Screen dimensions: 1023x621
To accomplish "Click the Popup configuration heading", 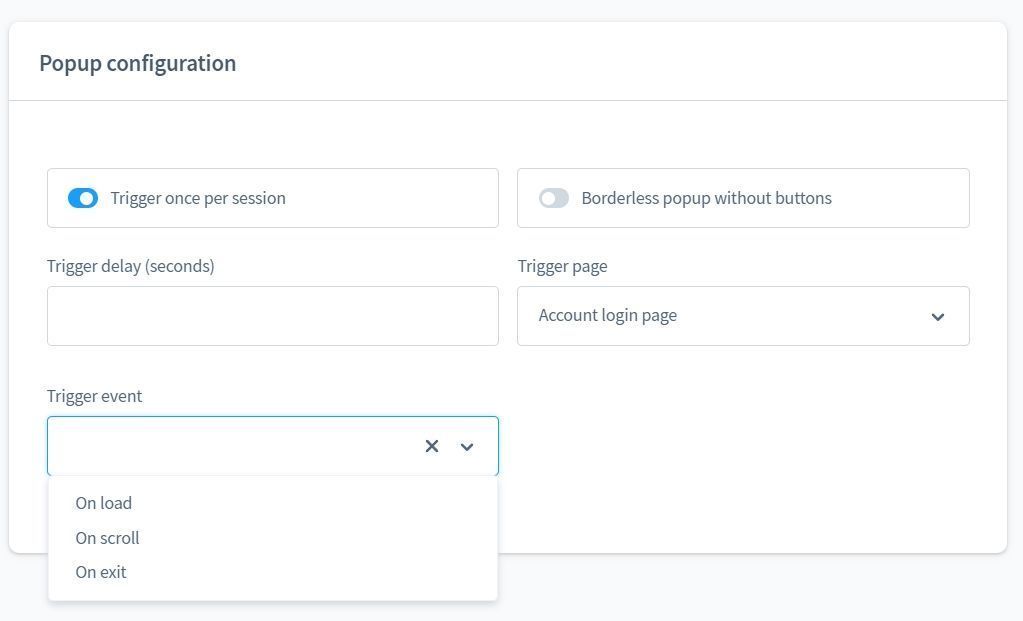I will (138, 63).
